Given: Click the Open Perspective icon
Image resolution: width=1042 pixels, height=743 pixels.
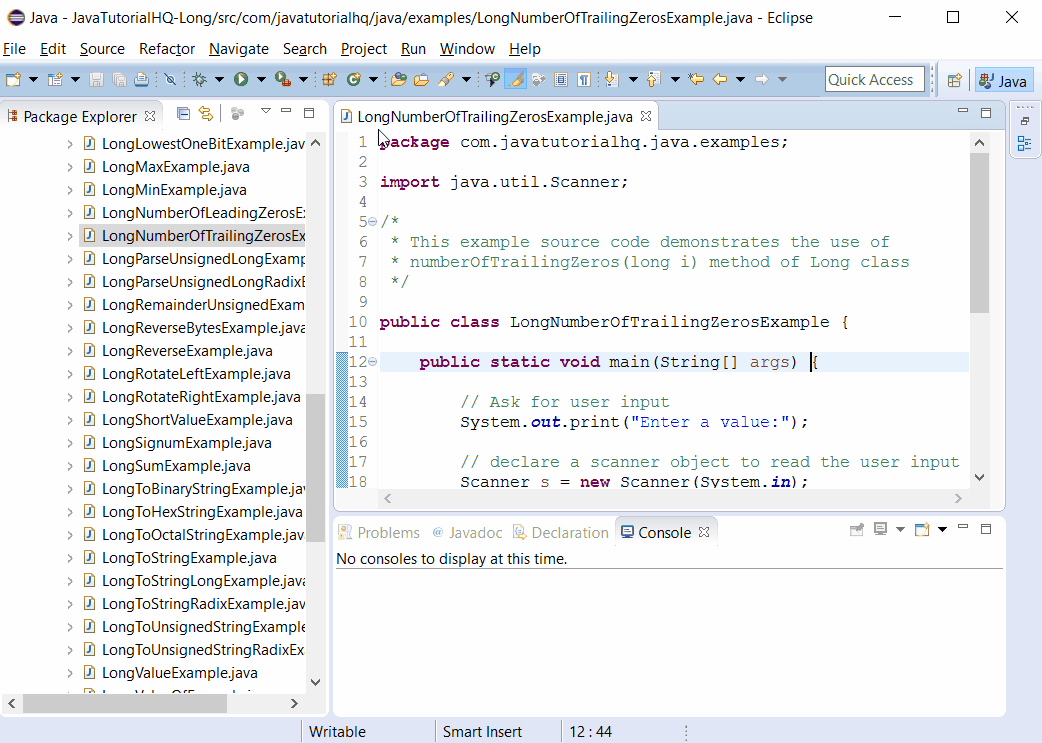Looking at the screenshot, I should click(954, 80).
